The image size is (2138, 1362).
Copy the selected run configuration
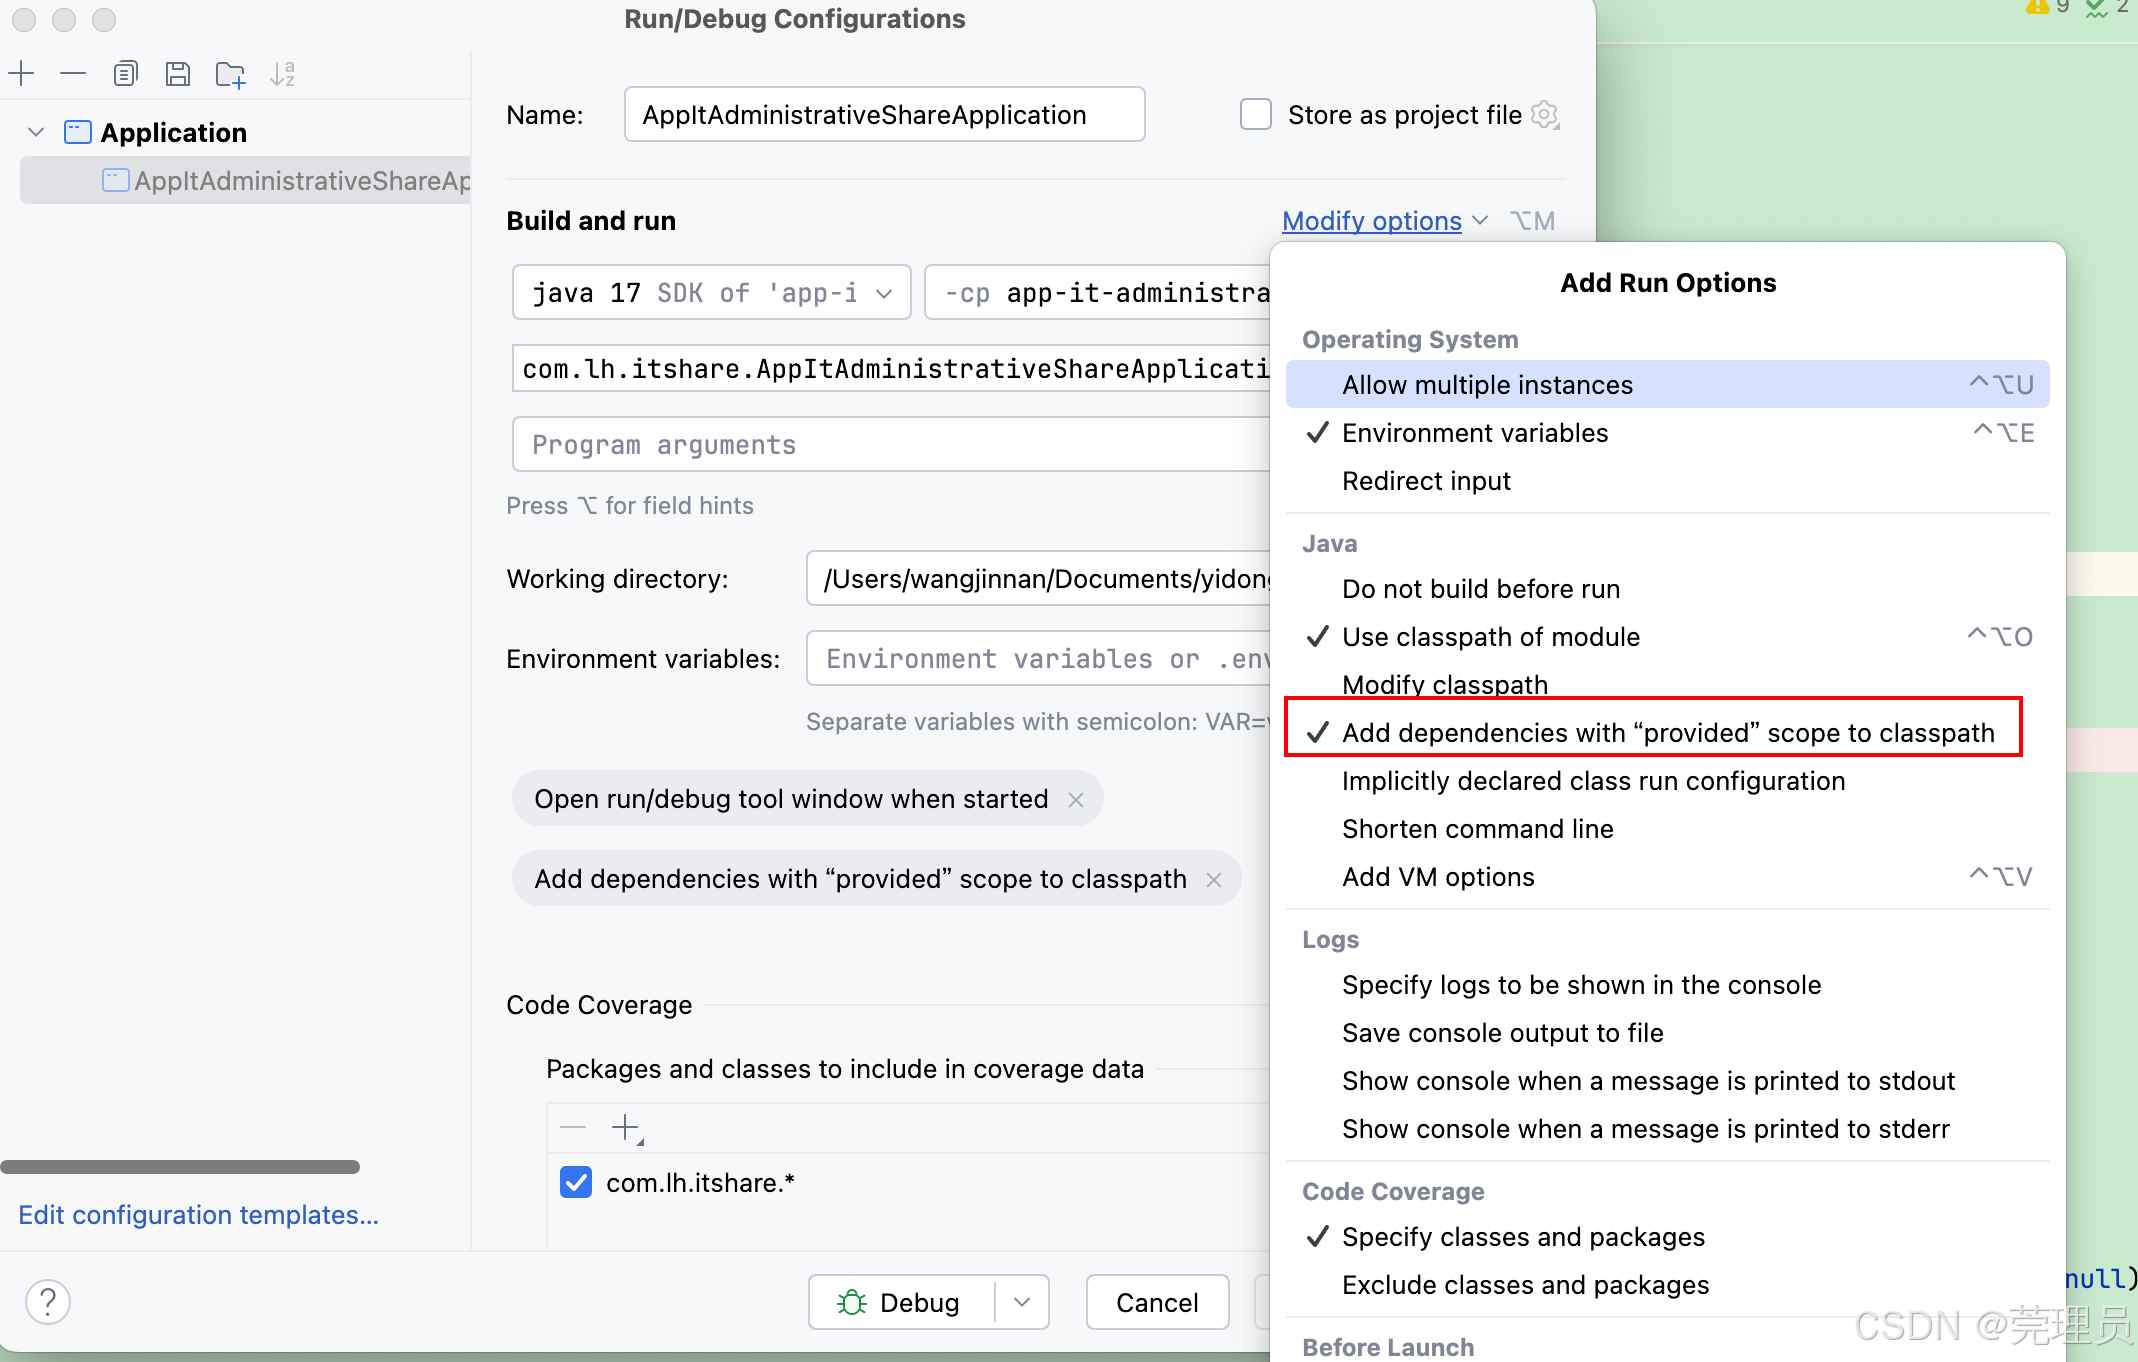[x=125, y=73]
